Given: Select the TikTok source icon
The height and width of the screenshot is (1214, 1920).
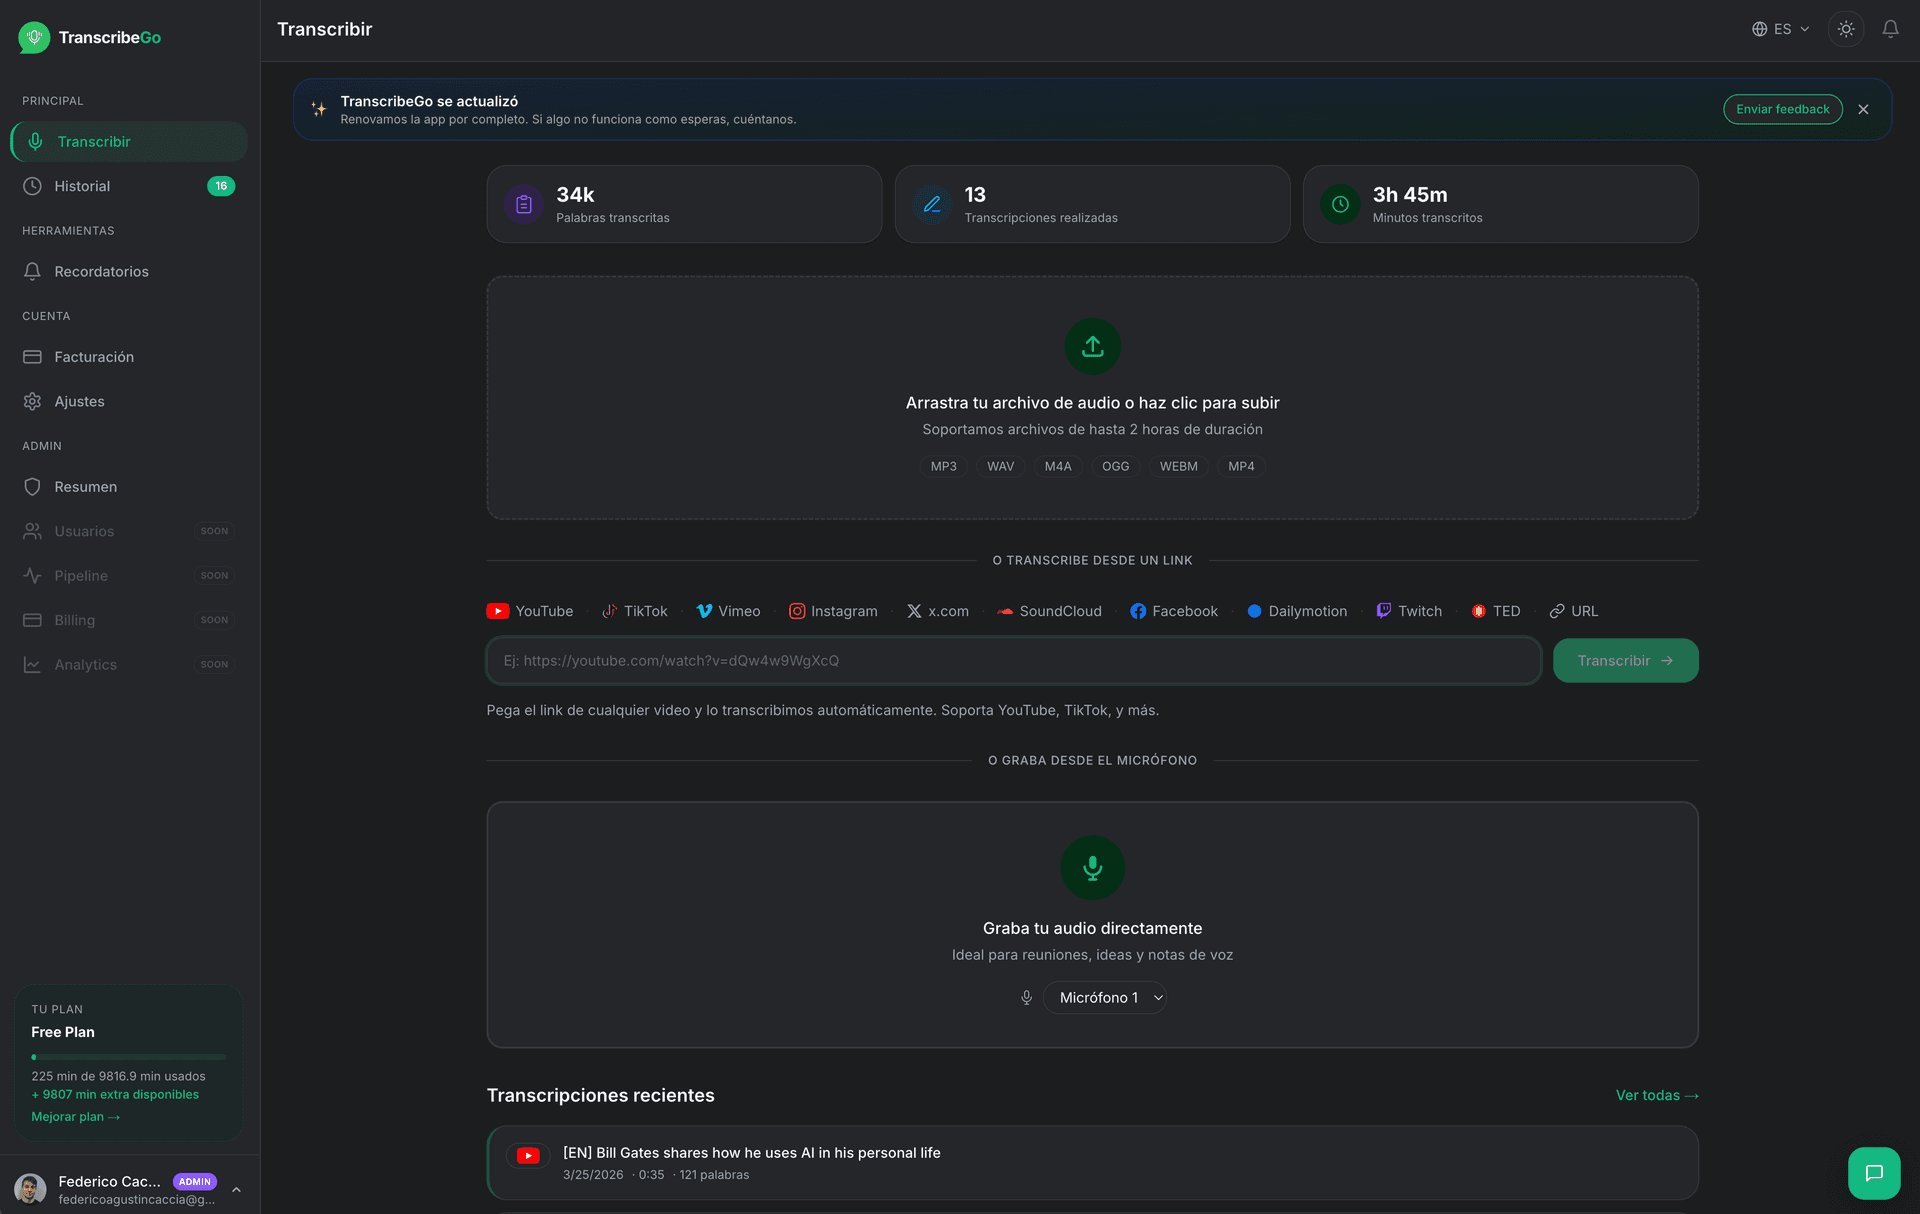Looking at the screenshot, I should point(609,610).
